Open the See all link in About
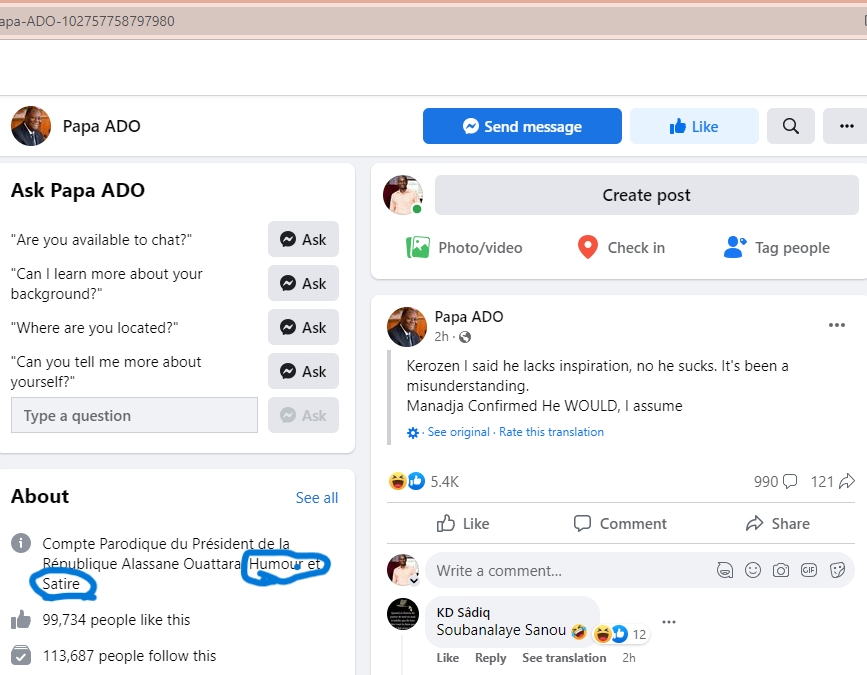867x675 pixels. tap(316, 497)
